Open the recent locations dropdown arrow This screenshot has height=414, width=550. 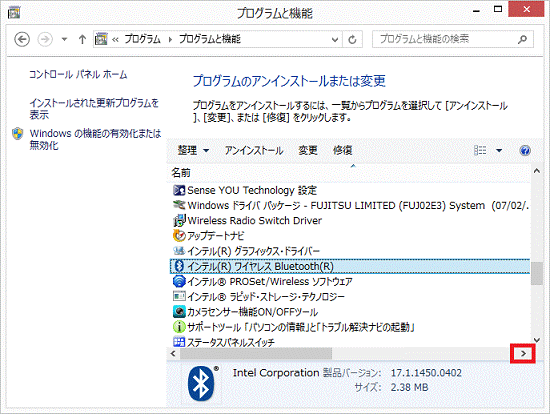pos(64,39)
